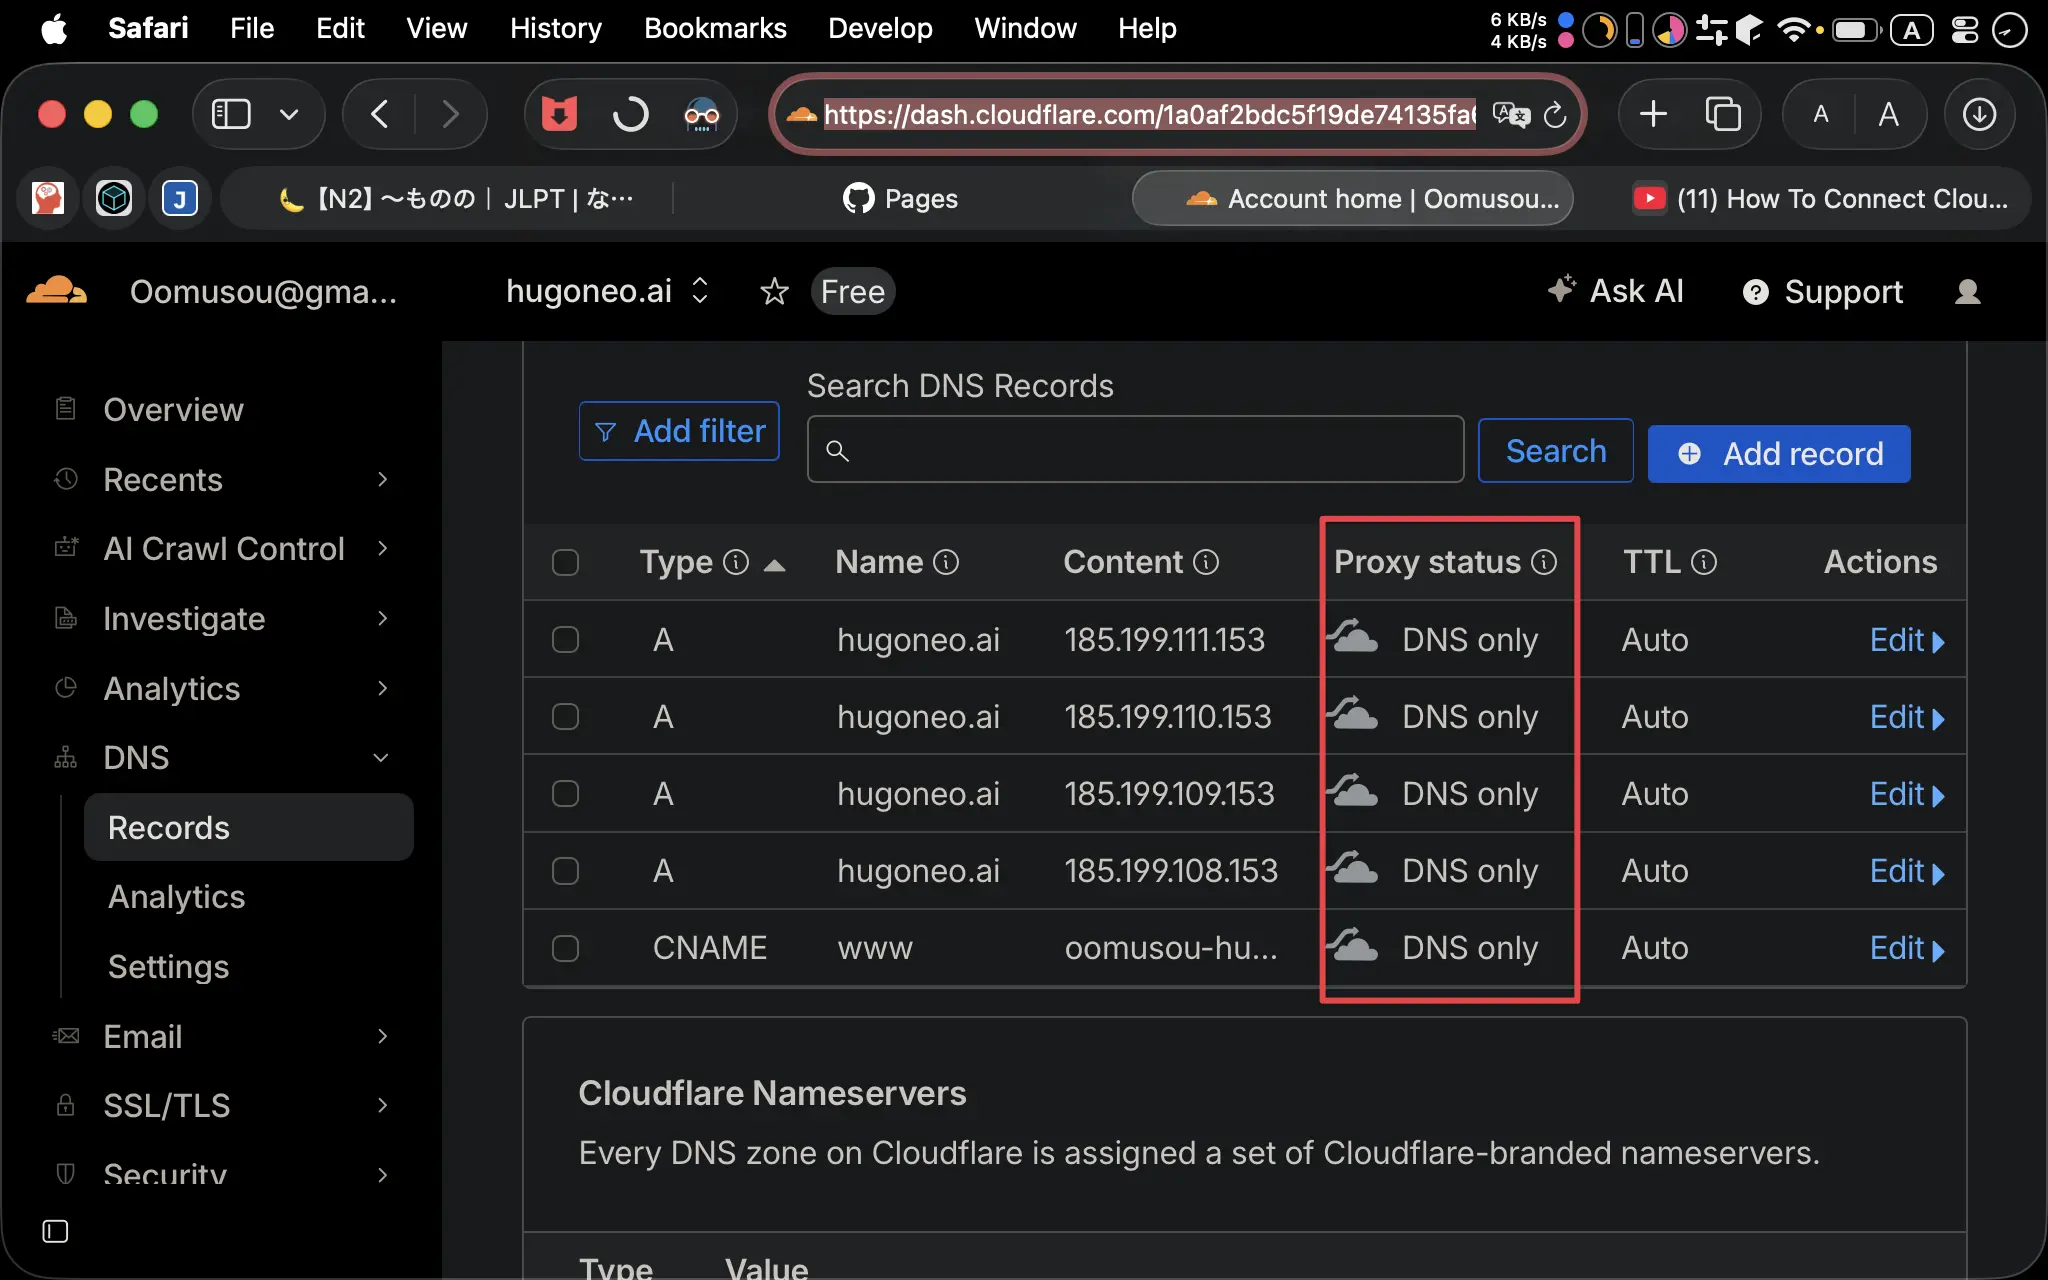2048x1280 pixels.
Task: Collapse the DNS sidebar section
Action: [x=381, y=757]
